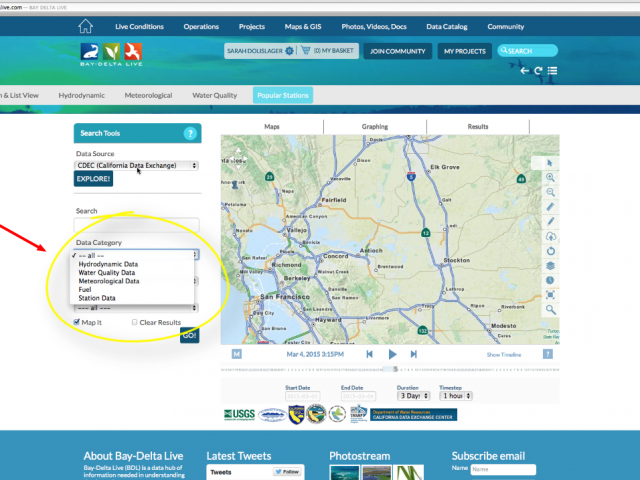This screenshot has width=640, height=480.
Task: Choose Hydrodynamic Data in category list
Action: [108, 264]
